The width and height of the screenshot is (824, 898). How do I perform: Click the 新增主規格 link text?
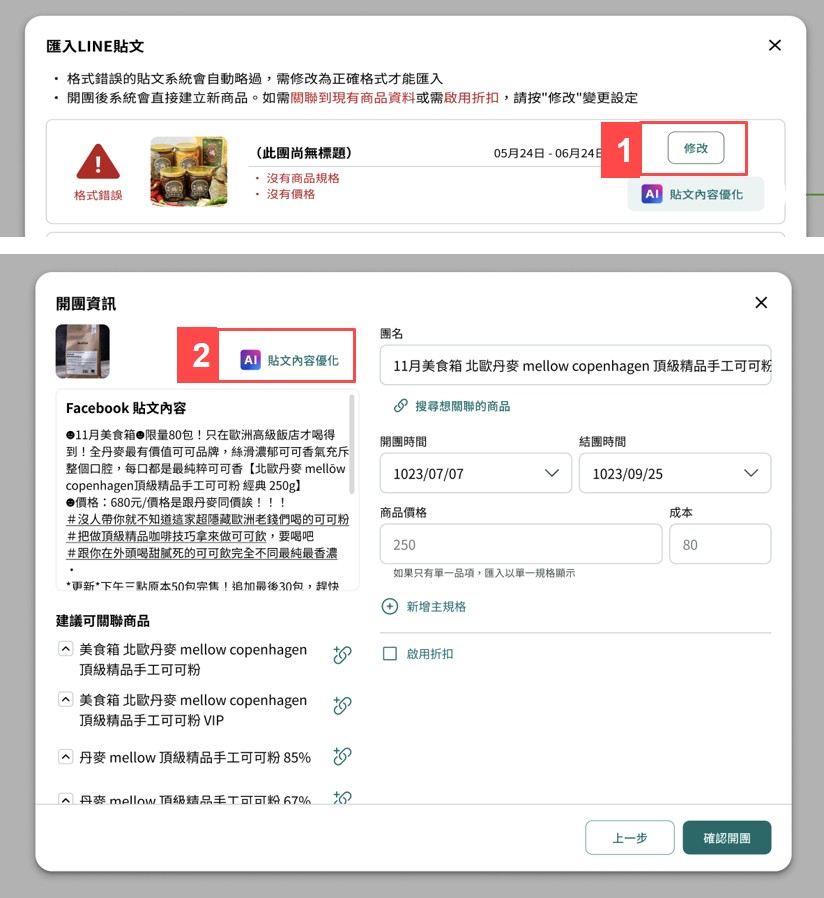click(436, 606)
